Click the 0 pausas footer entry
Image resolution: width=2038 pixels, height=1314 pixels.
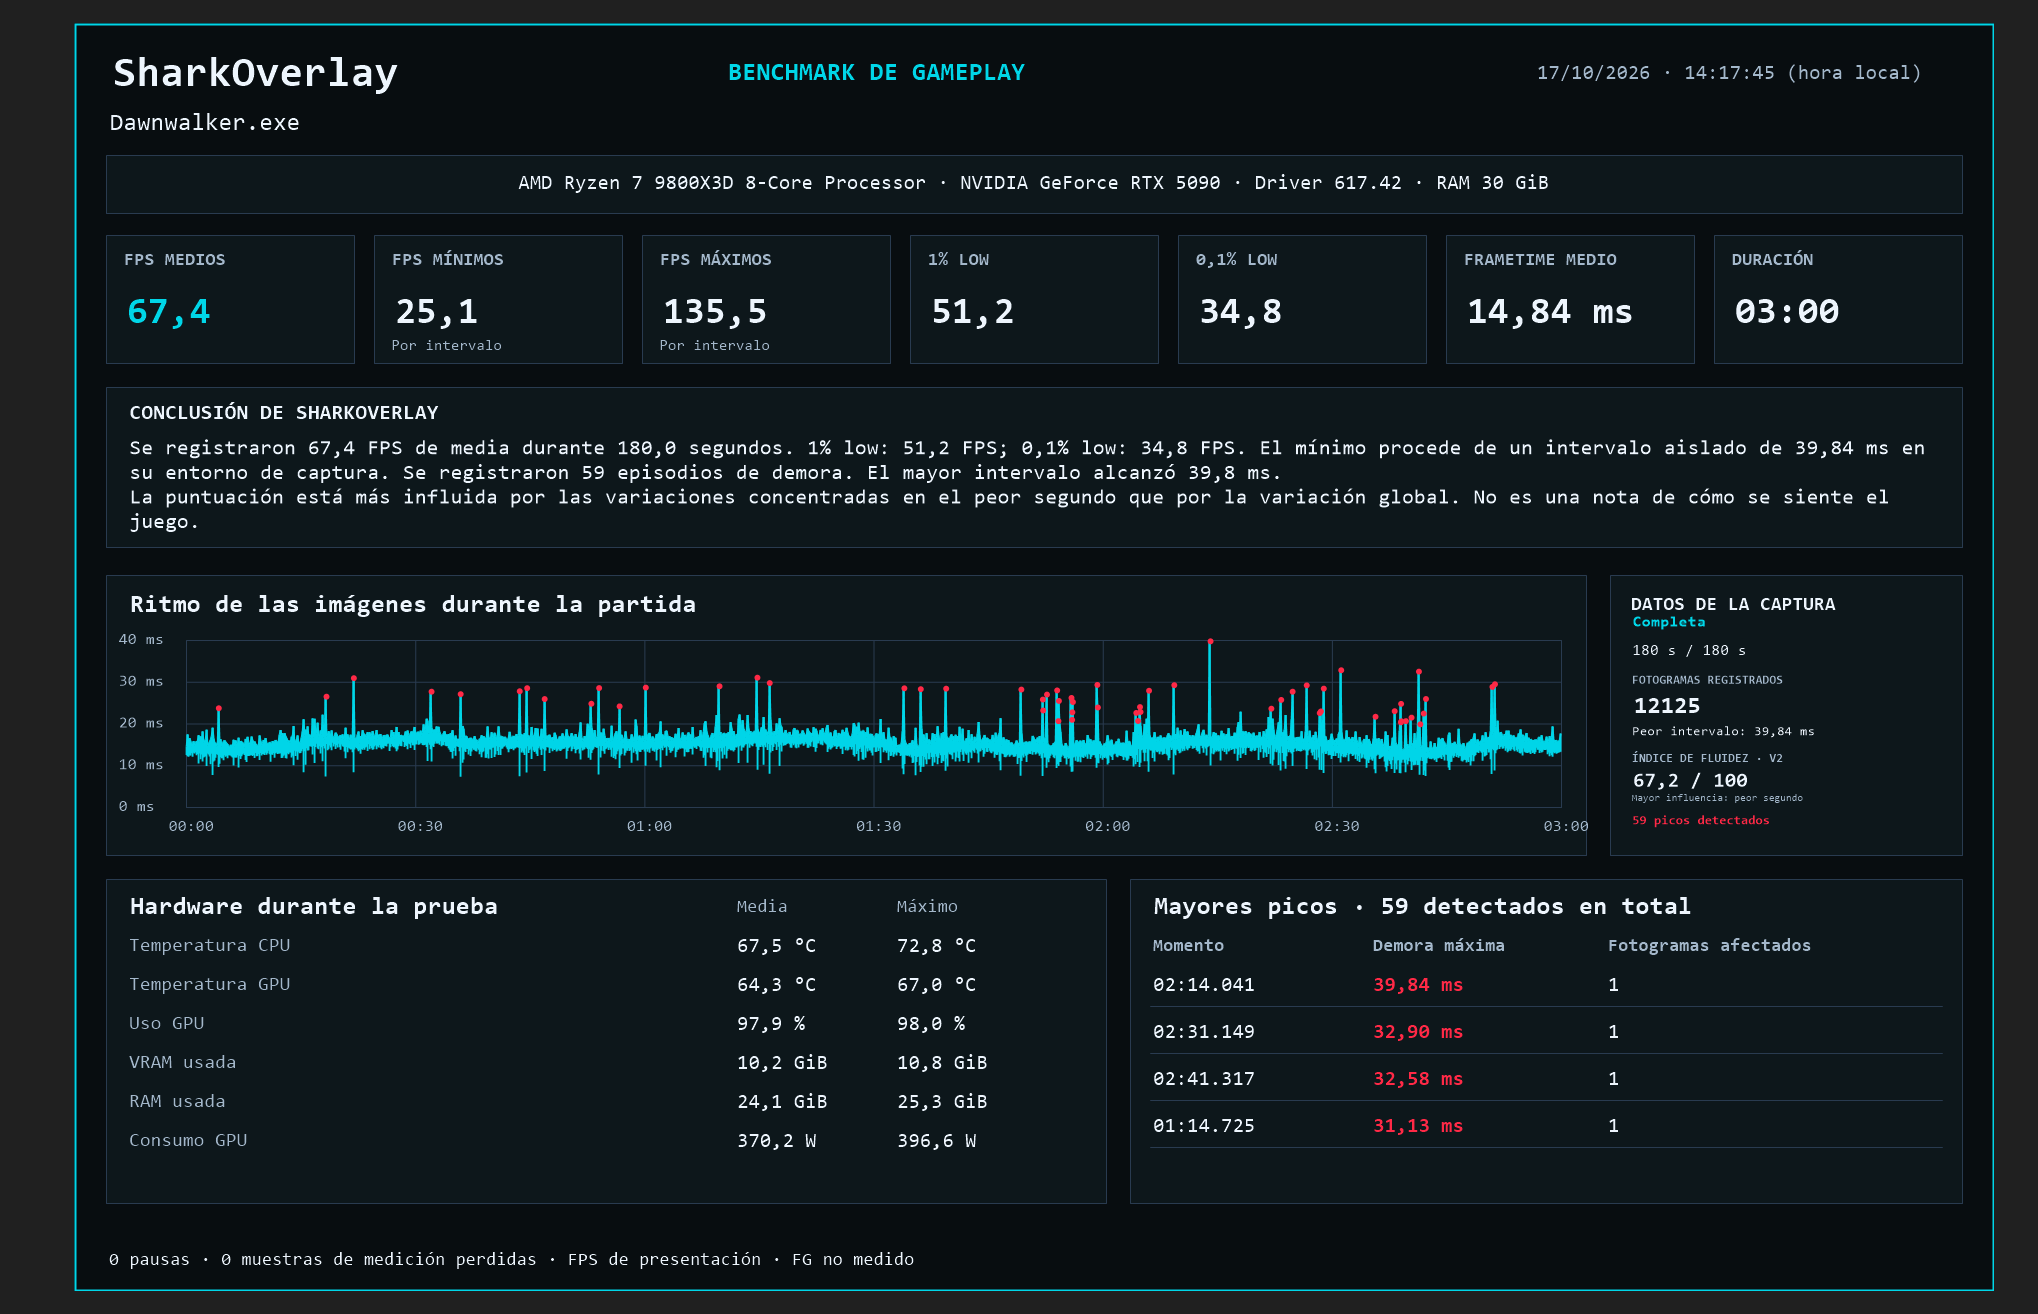tap(149, 1260)
